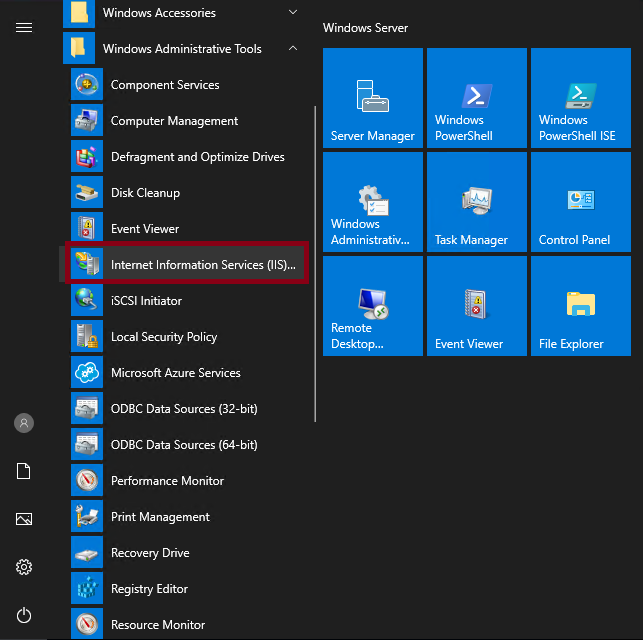Open the Registry Editor cube icon

[87, 588]
